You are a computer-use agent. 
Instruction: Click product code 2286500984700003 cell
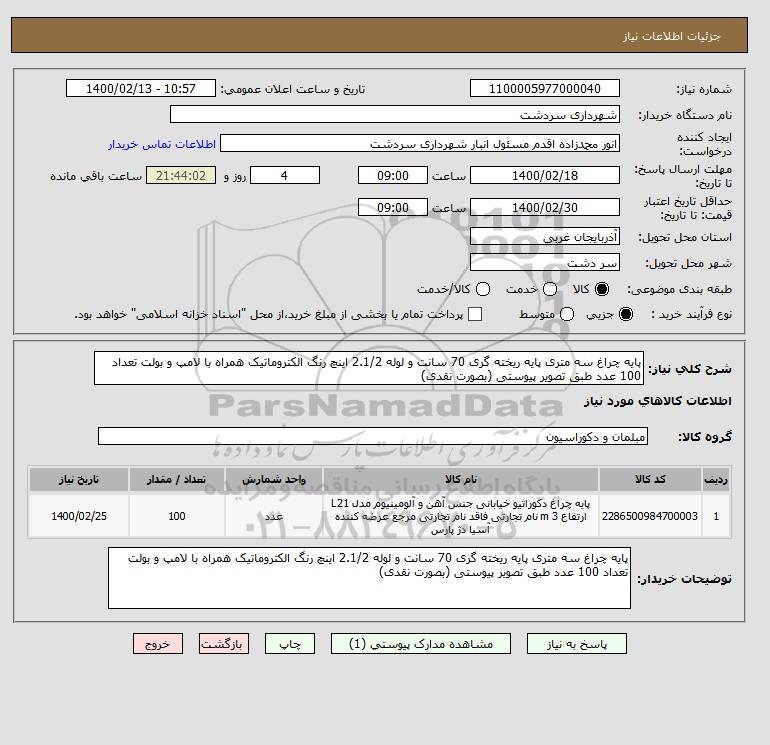click(x=650, y=516)
